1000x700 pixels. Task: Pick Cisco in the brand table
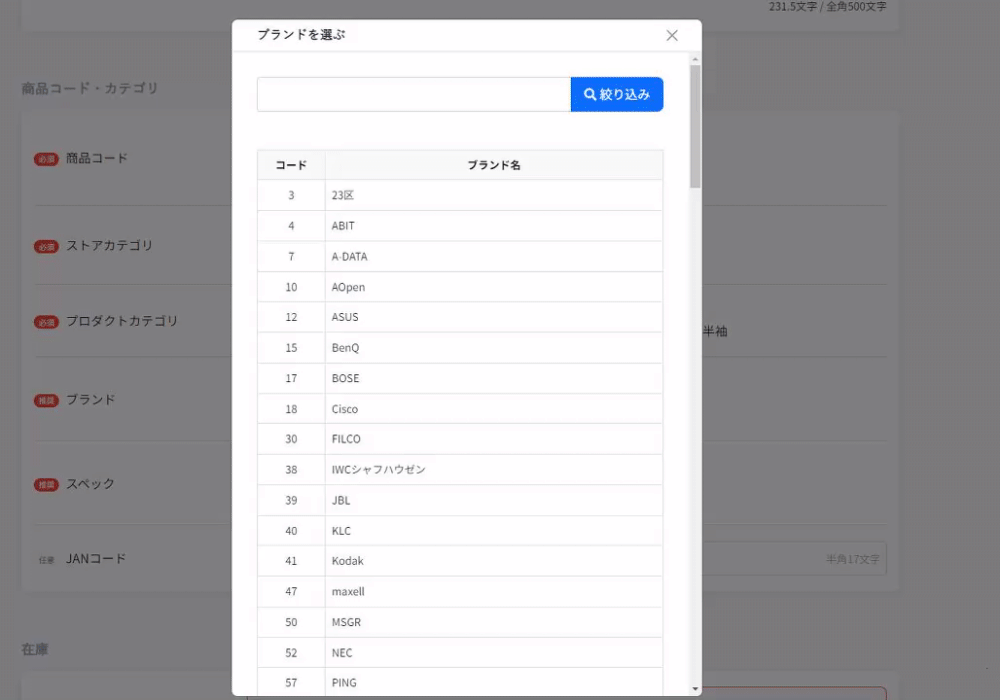[x=460, y=409]
